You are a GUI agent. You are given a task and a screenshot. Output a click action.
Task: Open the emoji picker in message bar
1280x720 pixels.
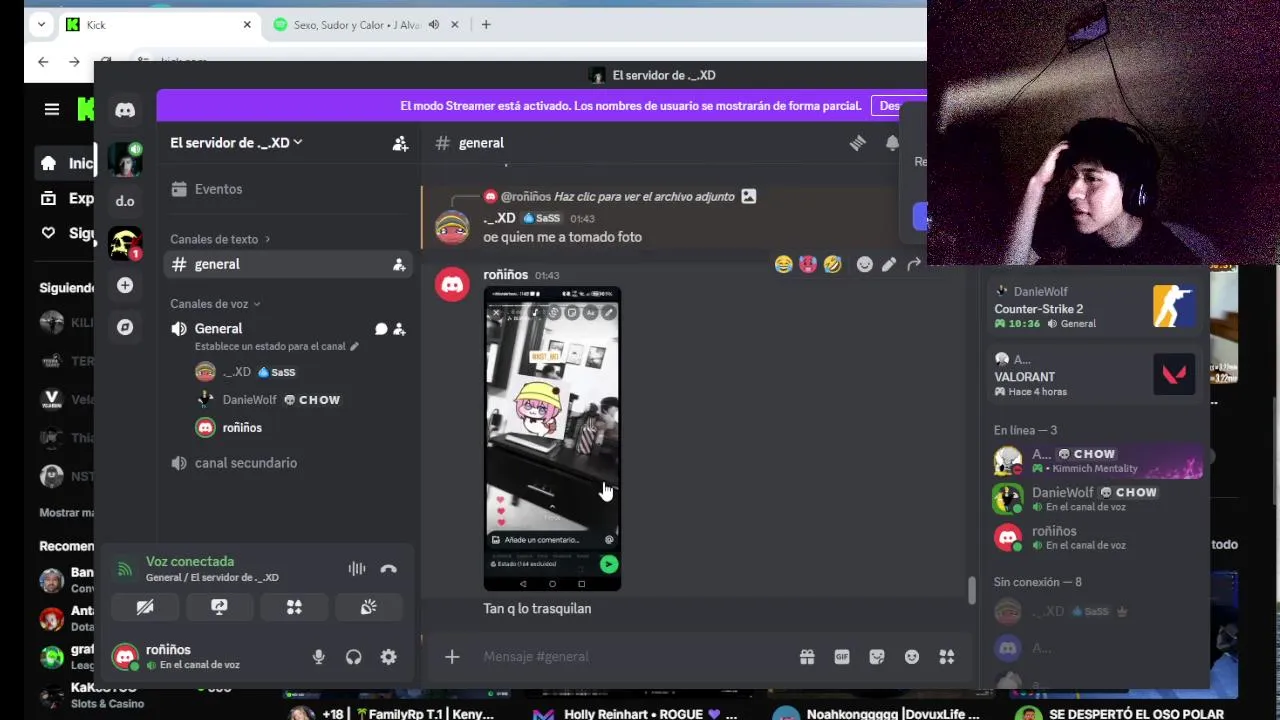912,657
